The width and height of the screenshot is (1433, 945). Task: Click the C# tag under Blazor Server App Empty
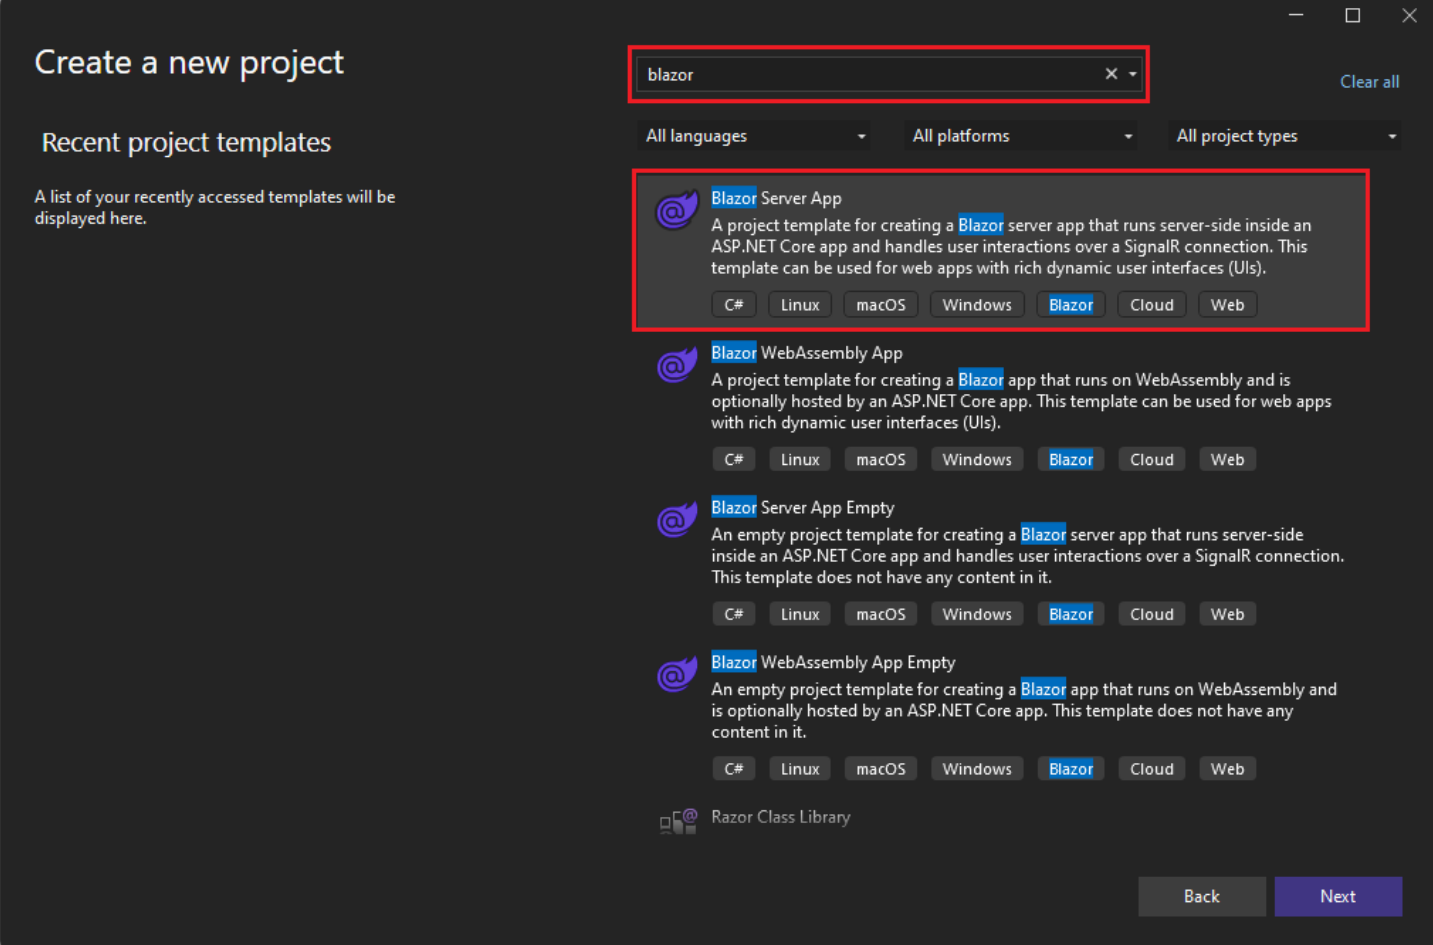734,614
